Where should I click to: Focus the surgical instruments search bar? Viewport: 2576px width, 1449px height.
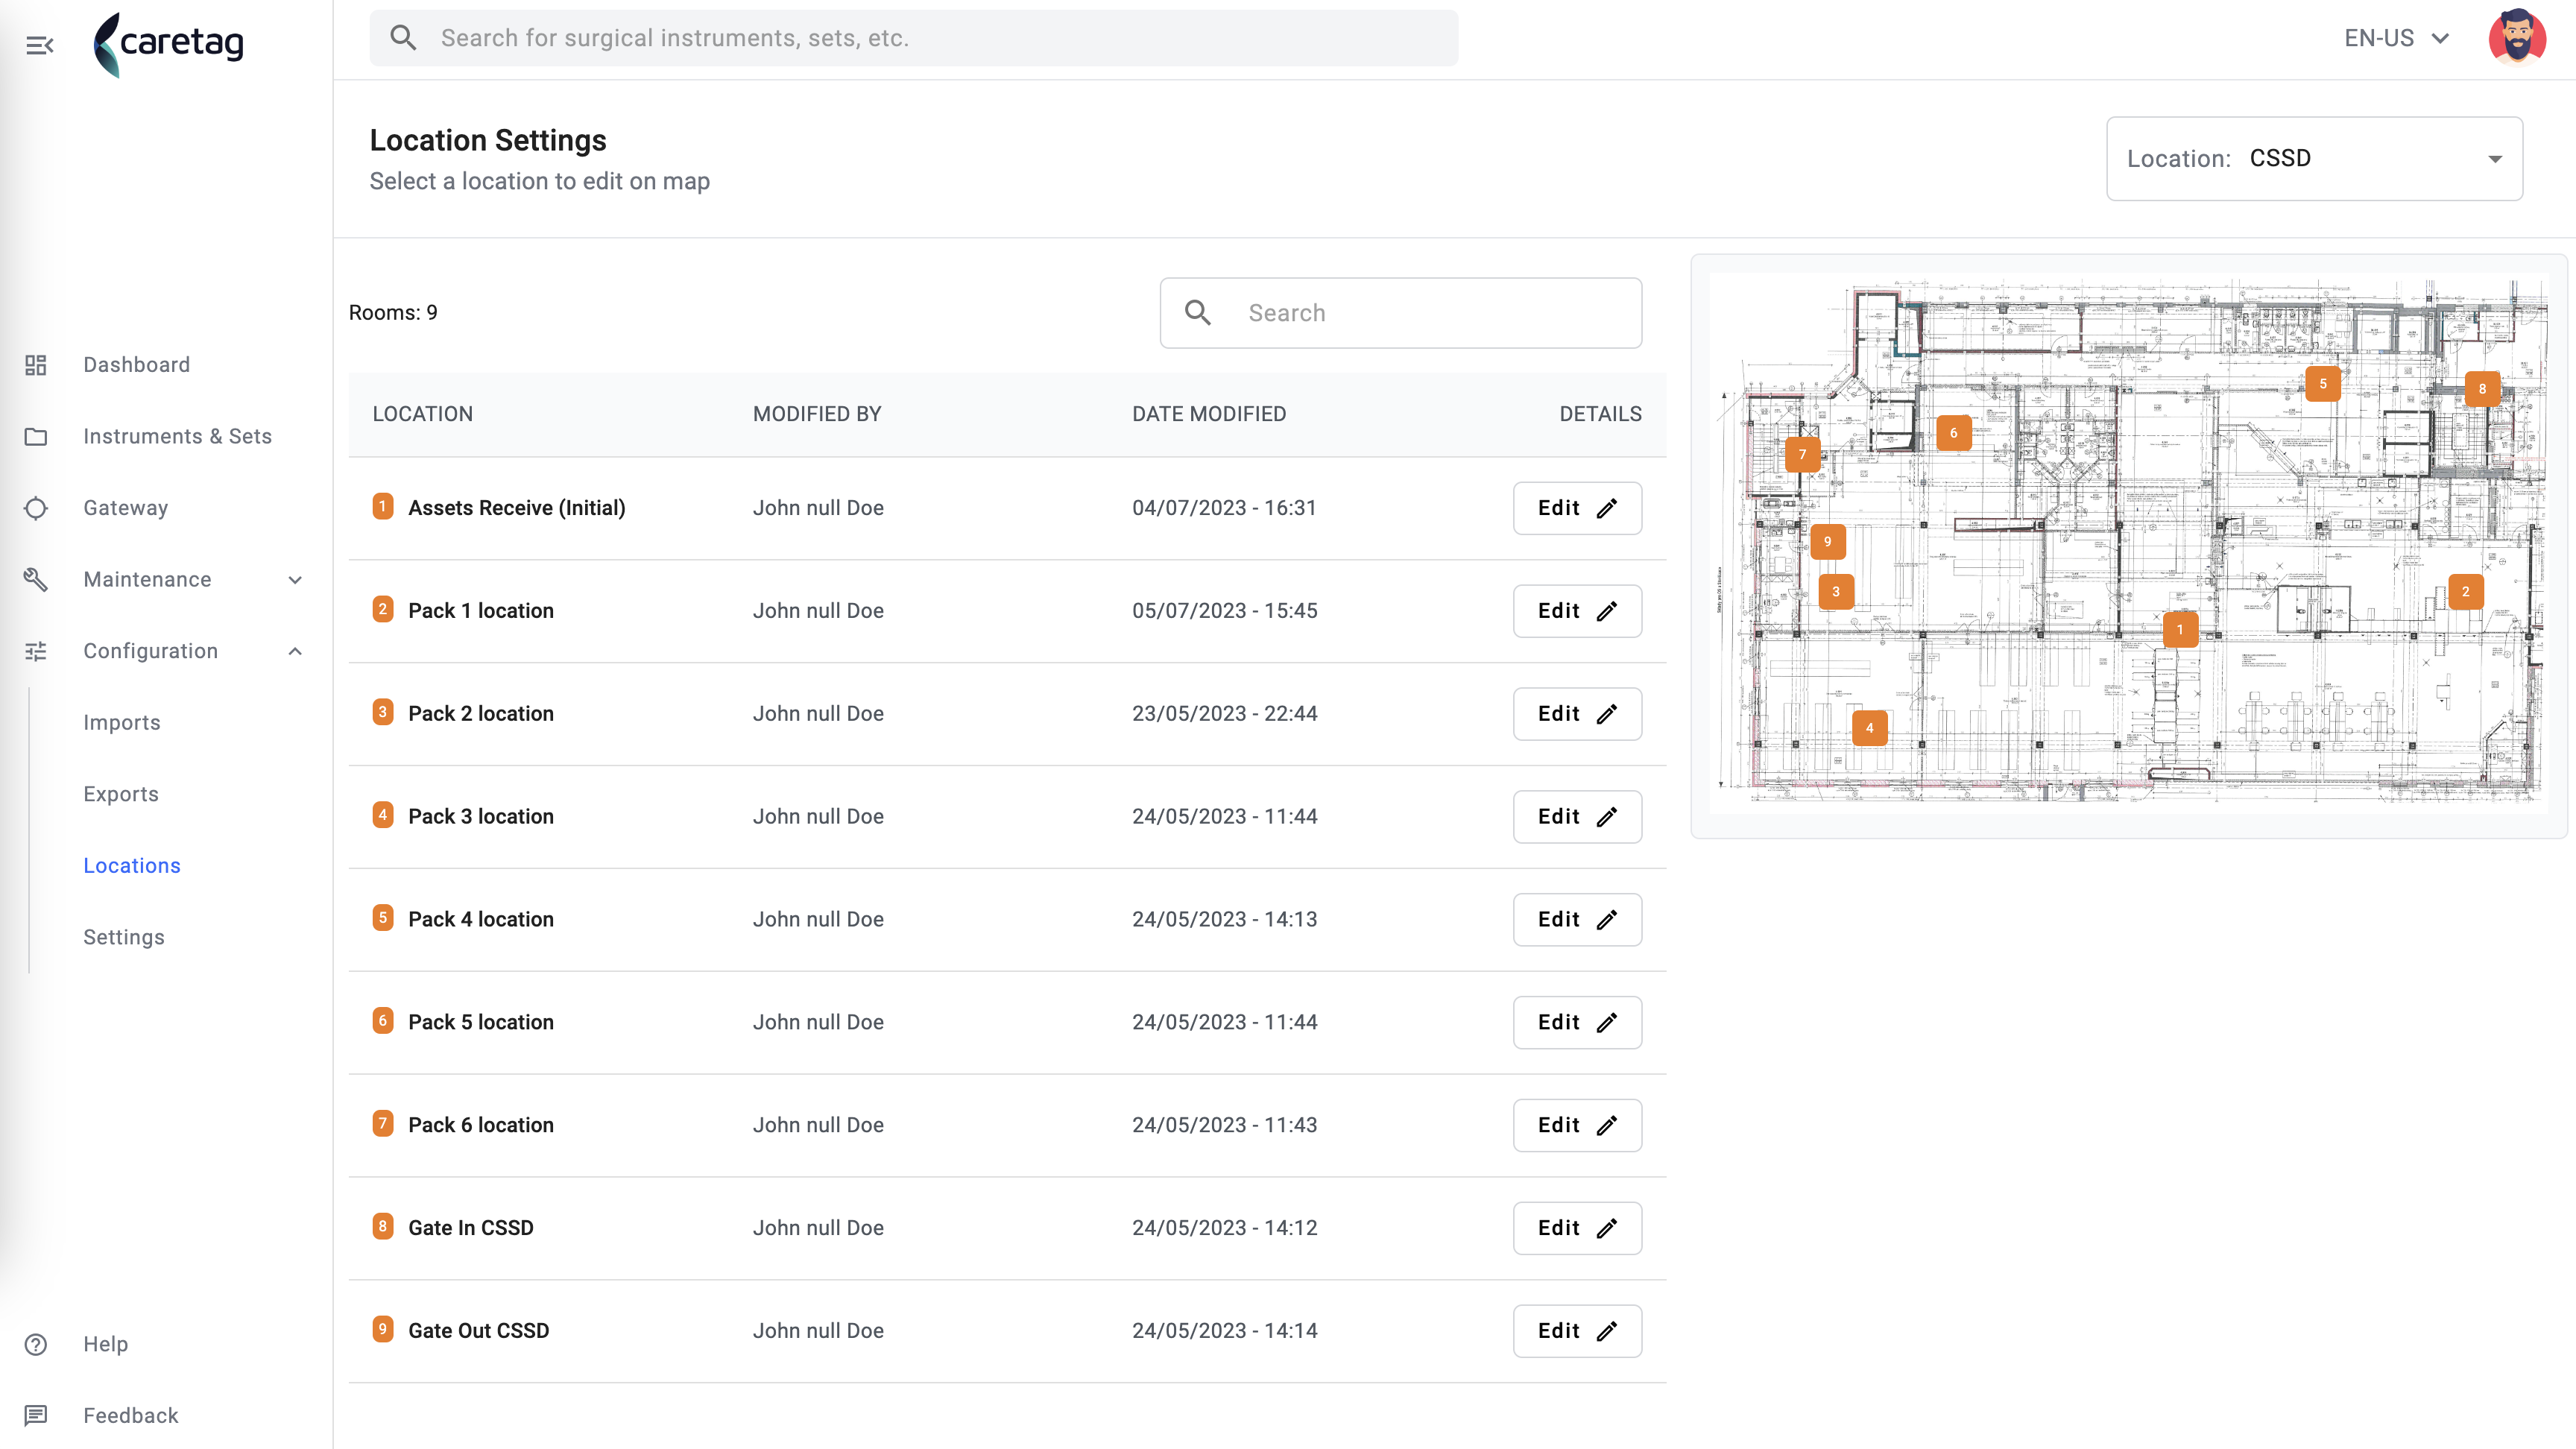(x=913, y=38)
